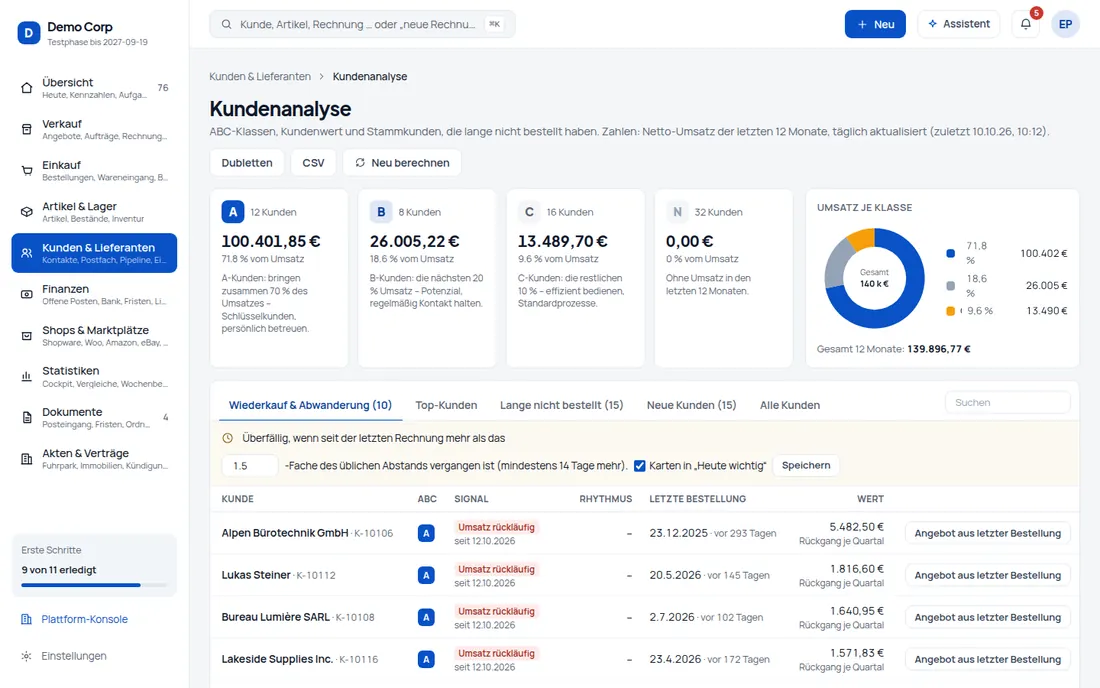Image resolution: width=1100 pixels, height=688 pixels.
Task: Click the global search field
Action: point(362,25)
